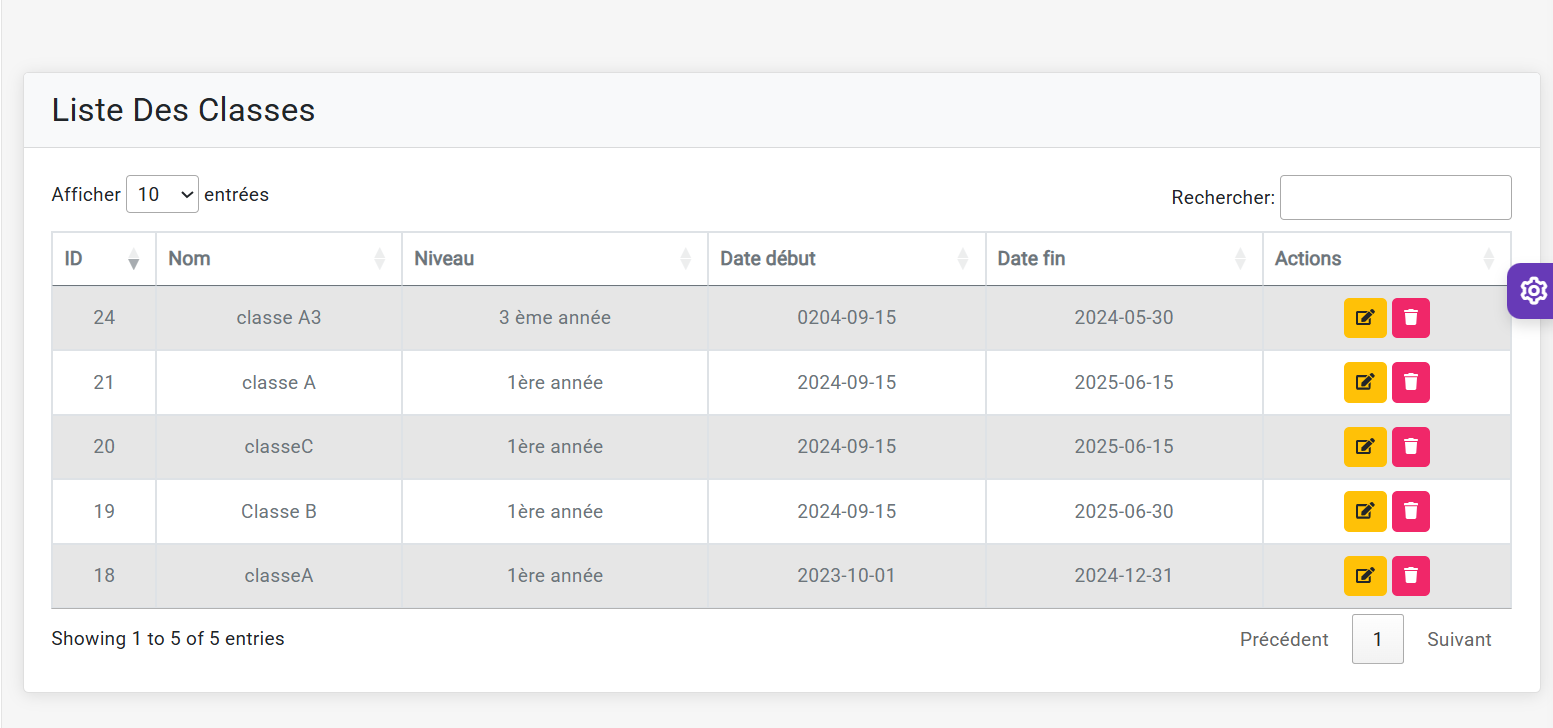1553x728 pixels.
Task: Click edit icon for class ID 21
Action: [1364, 382]
